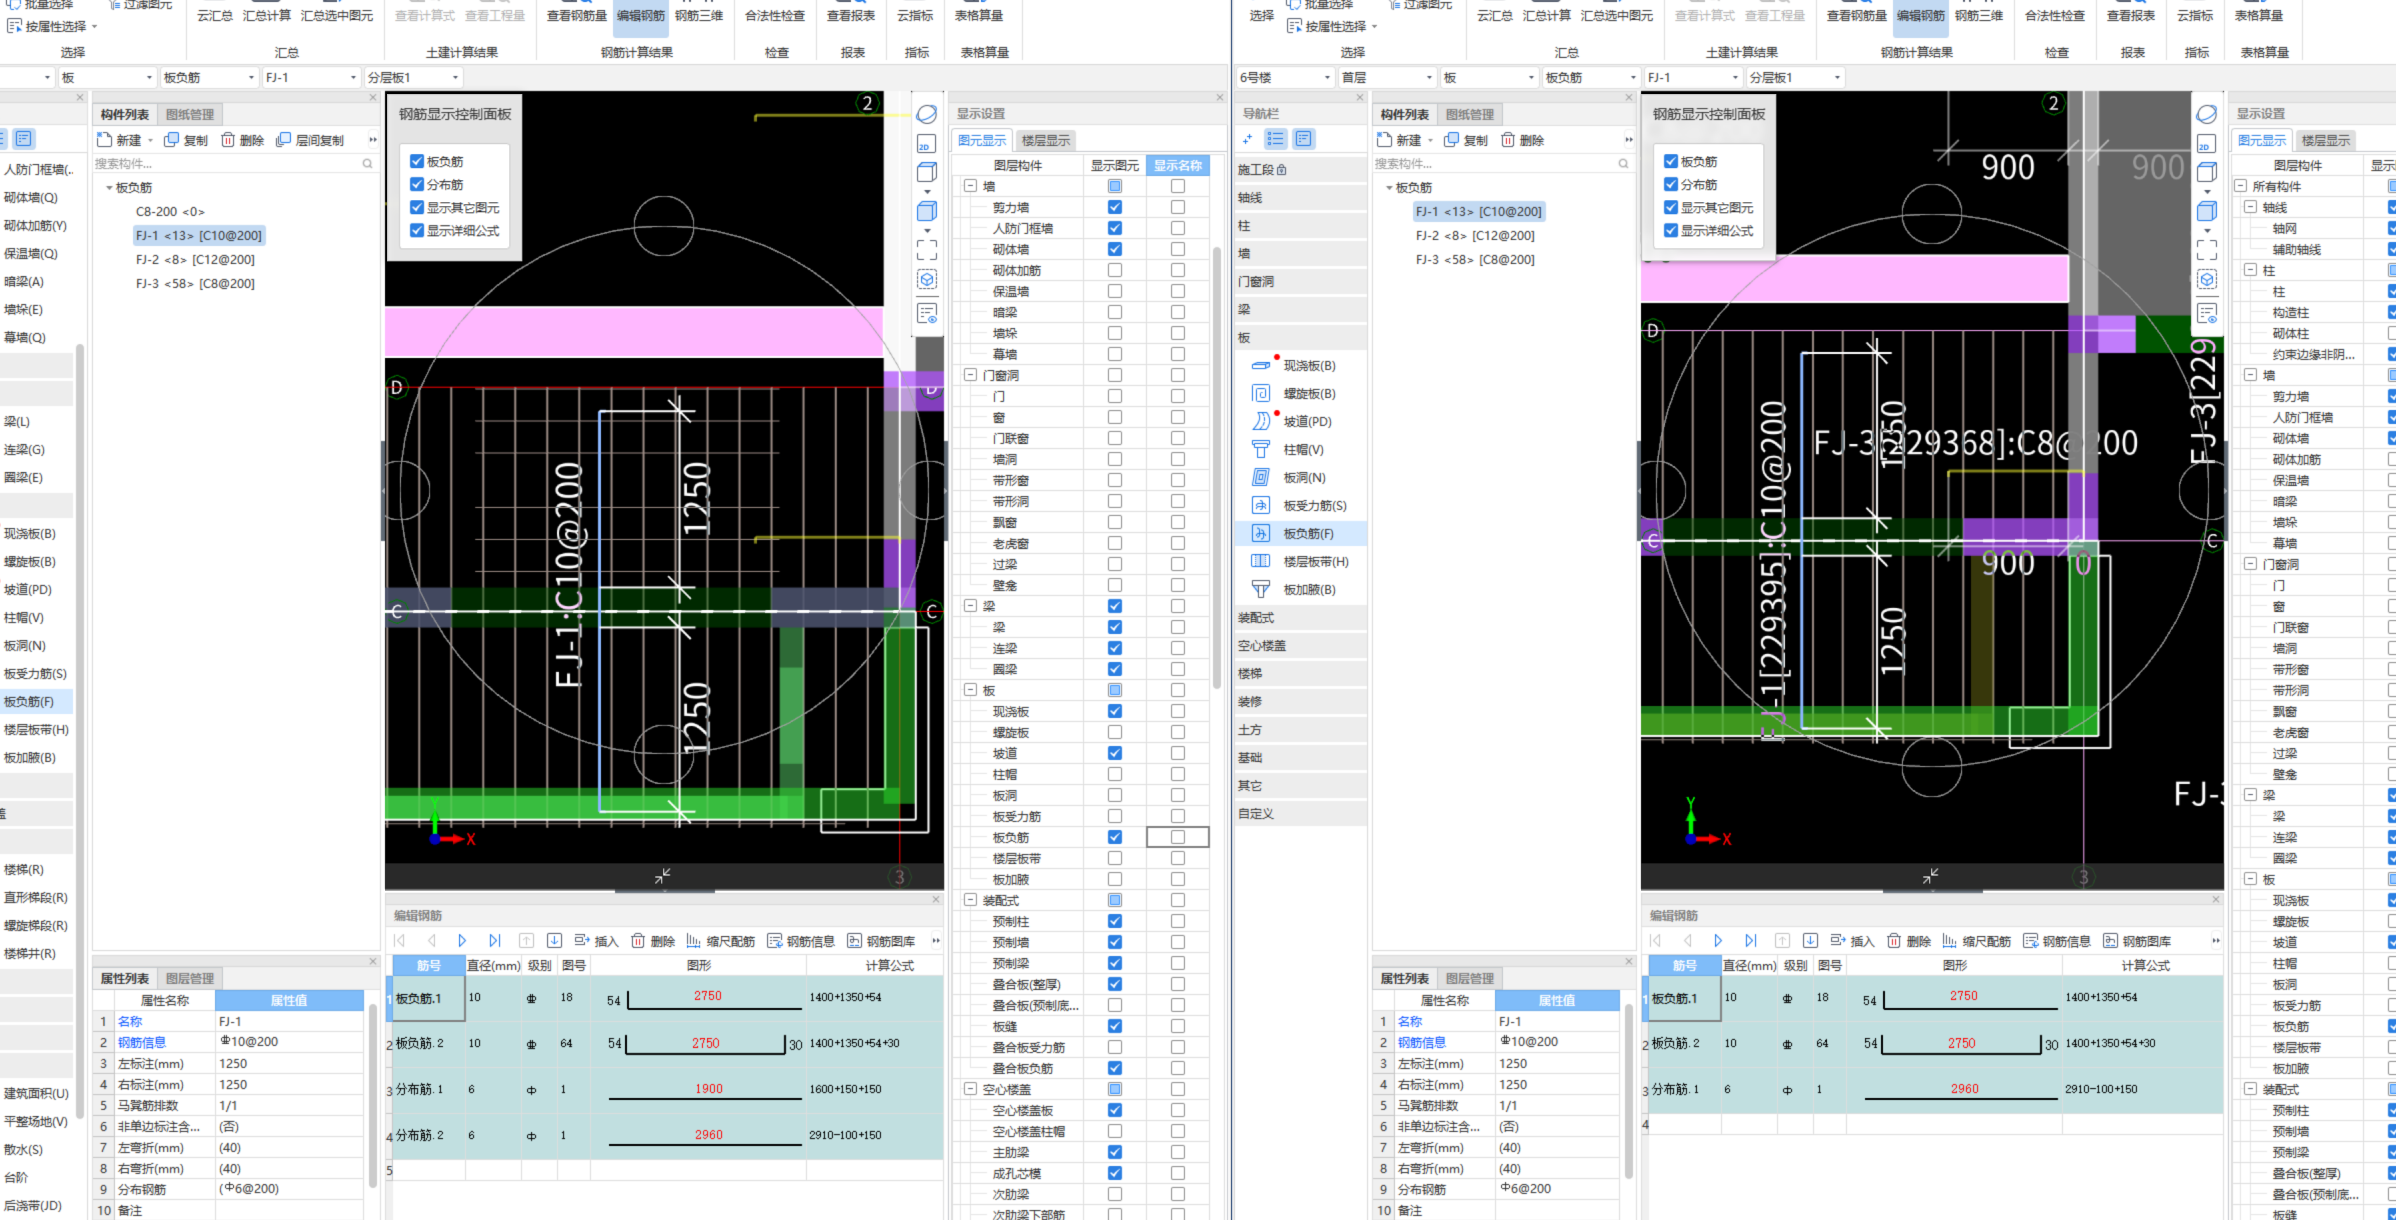Click 插入 in left rebar editor toolbar
2396x1220 pixels.
pos(597,941)
